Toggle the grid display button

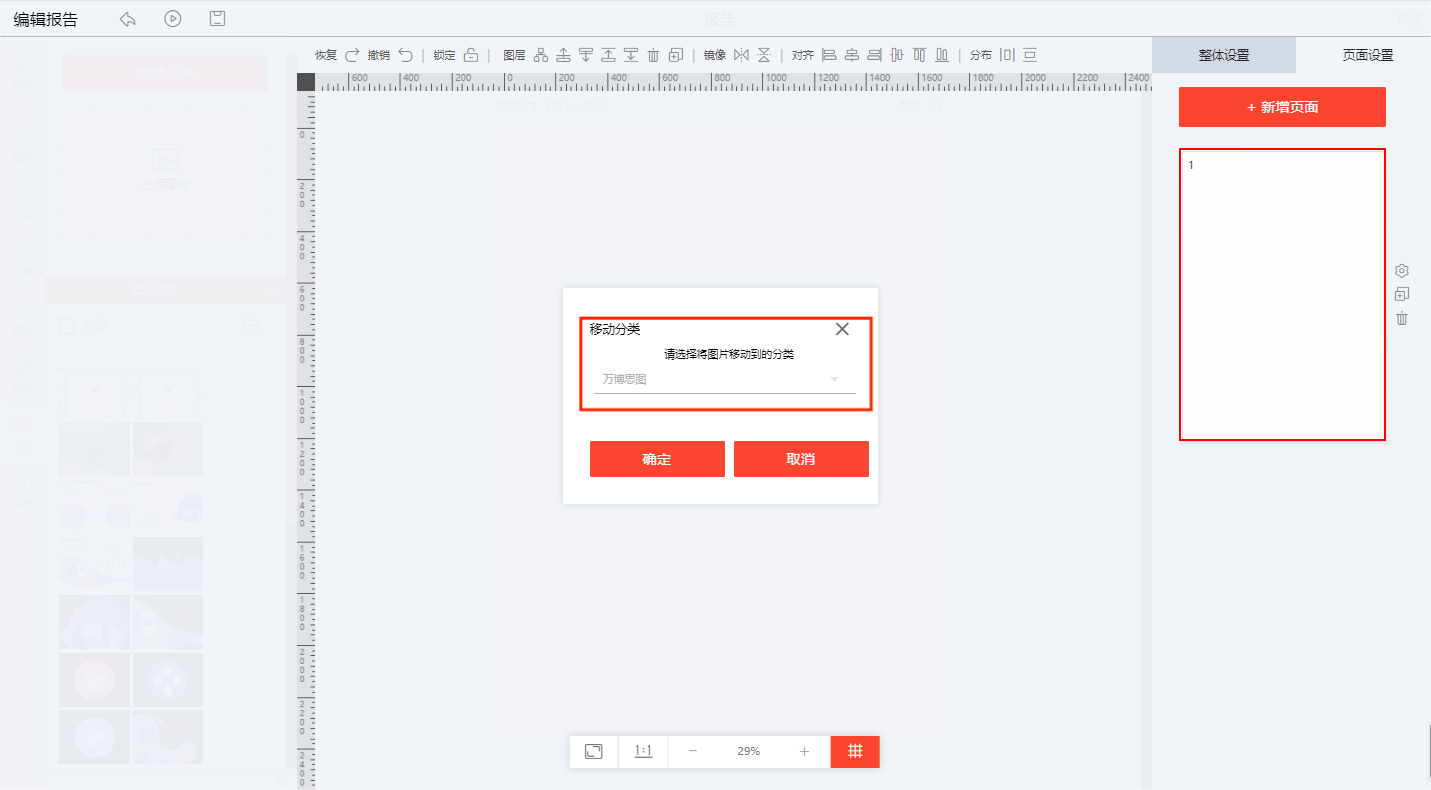click(x=855, y=751)
